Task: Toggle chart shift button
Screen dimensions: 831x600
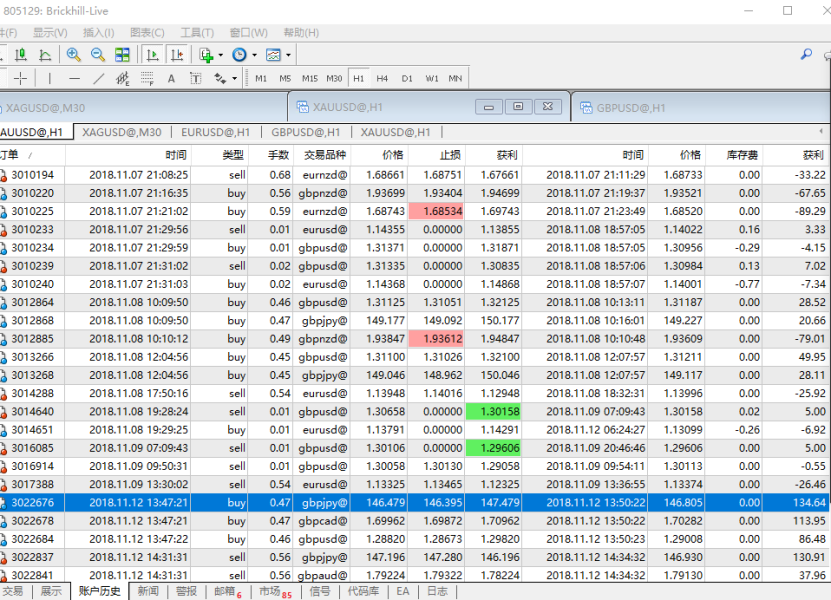Action: tap(177, 55)
